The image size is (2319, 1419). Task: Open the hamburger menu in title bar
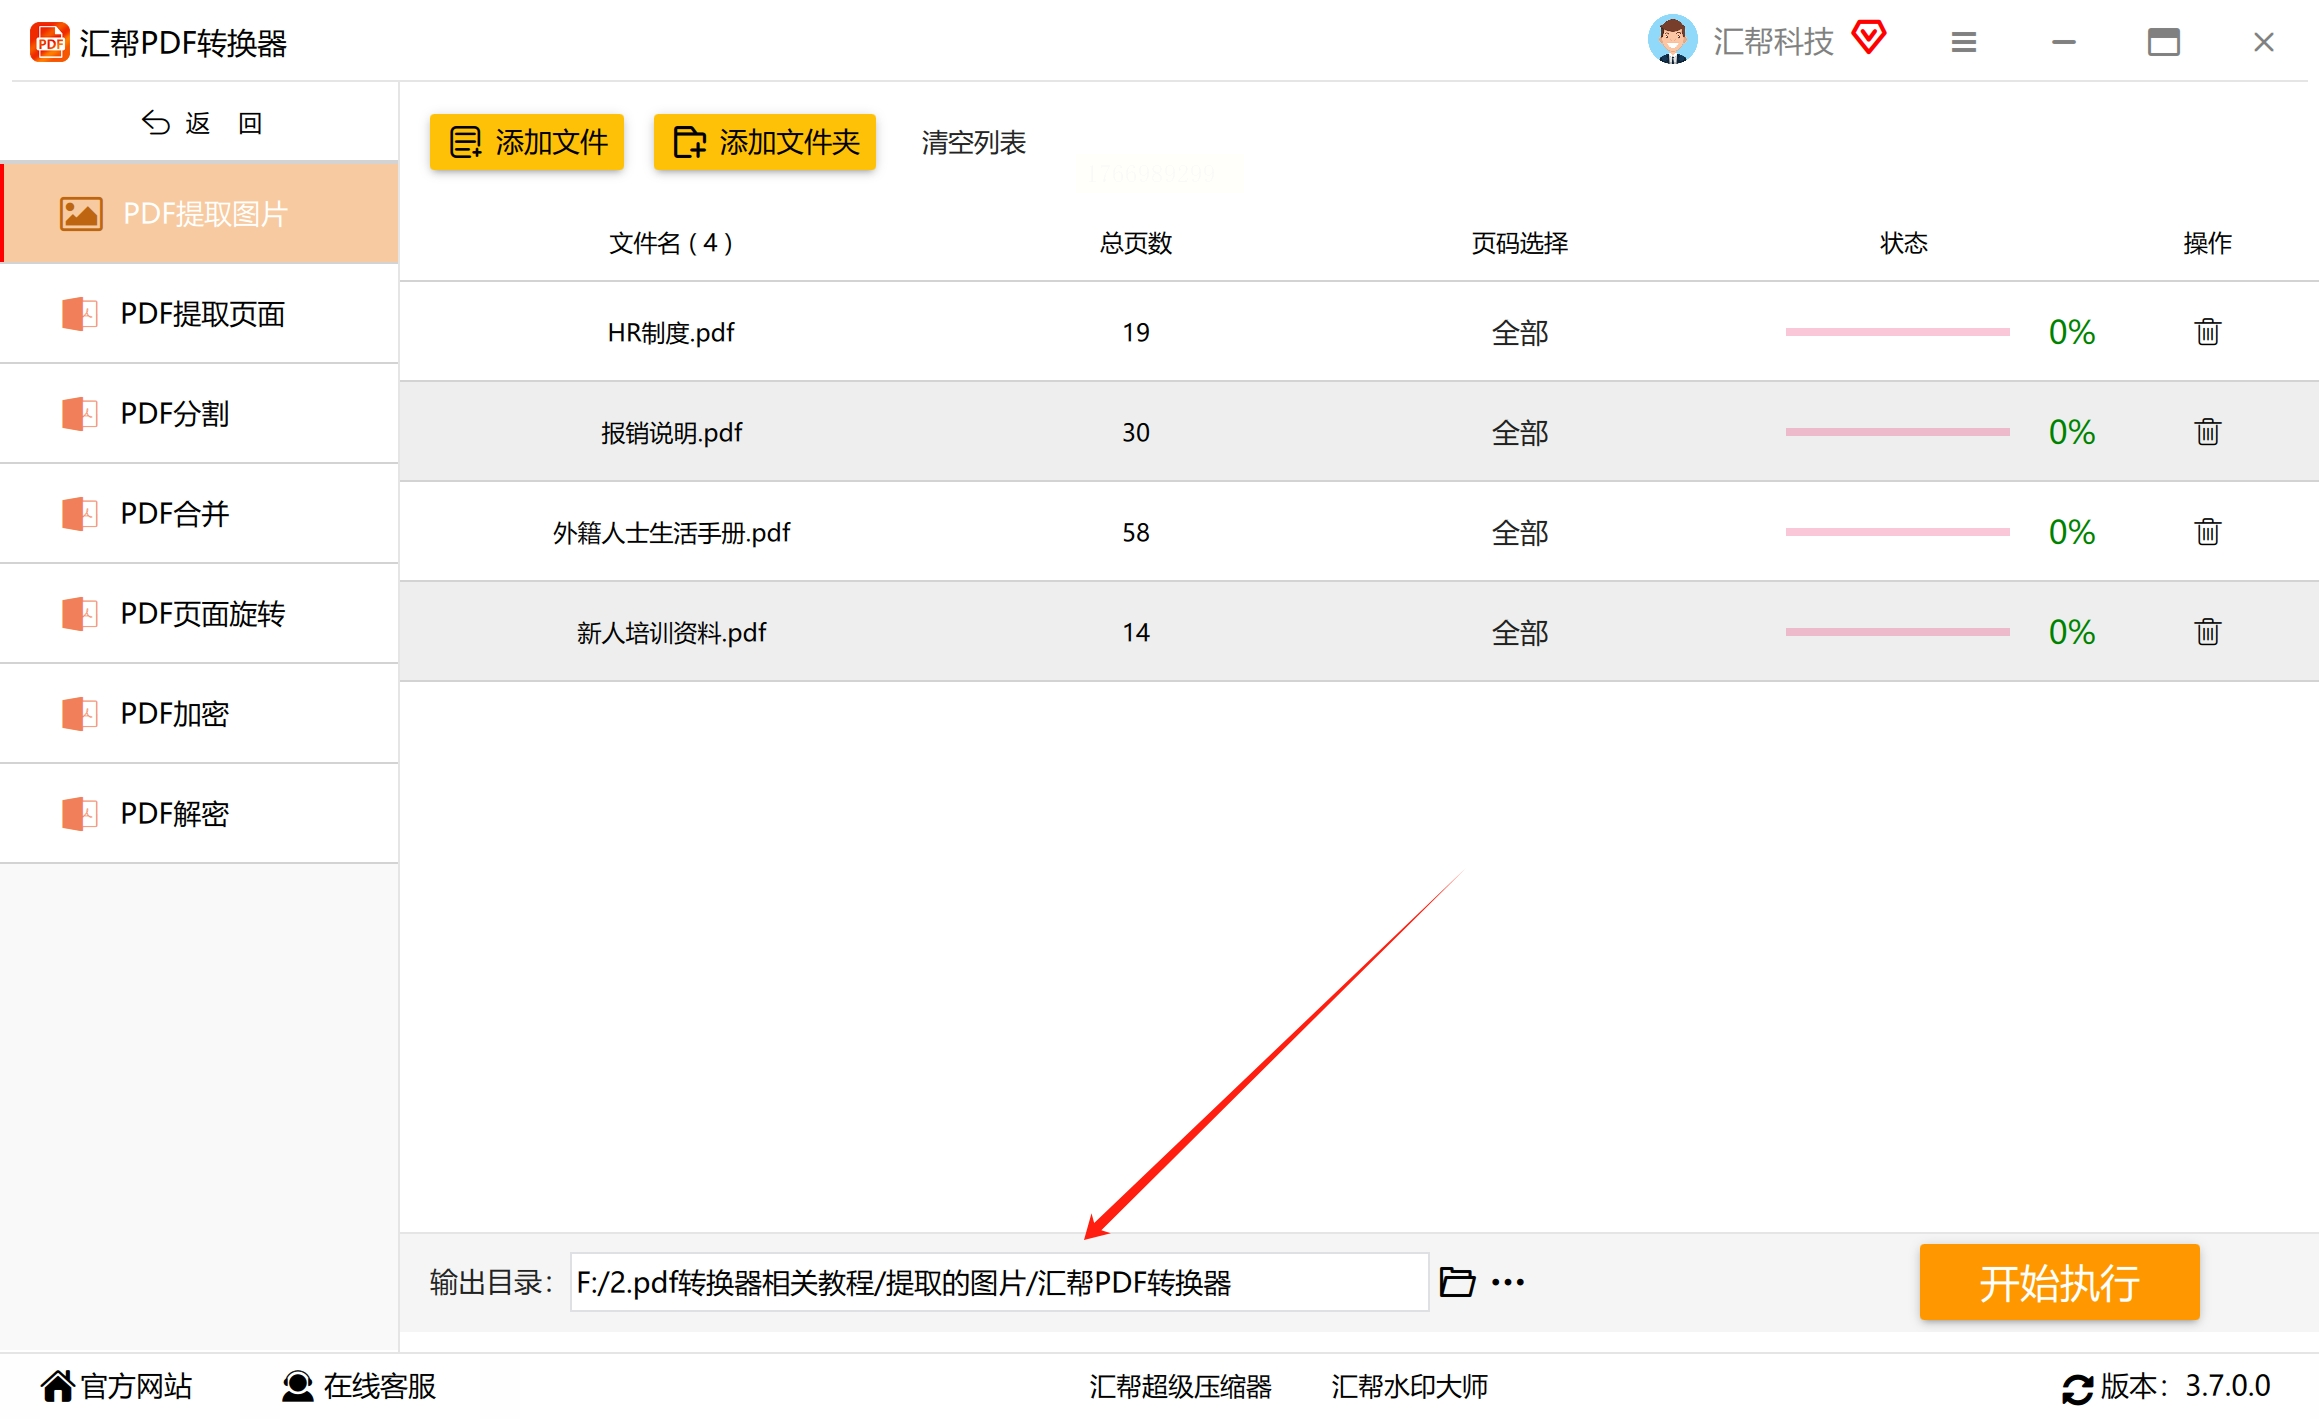[1963, 42]
